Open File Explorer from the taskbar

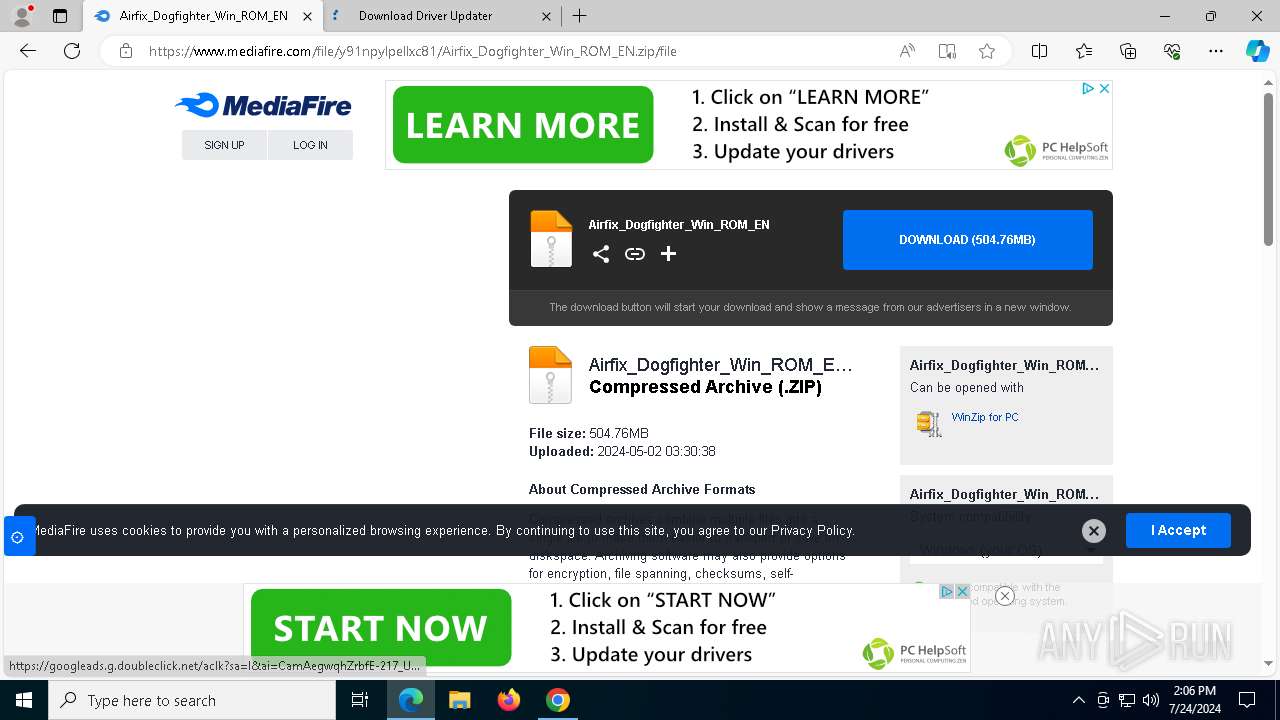460,700
